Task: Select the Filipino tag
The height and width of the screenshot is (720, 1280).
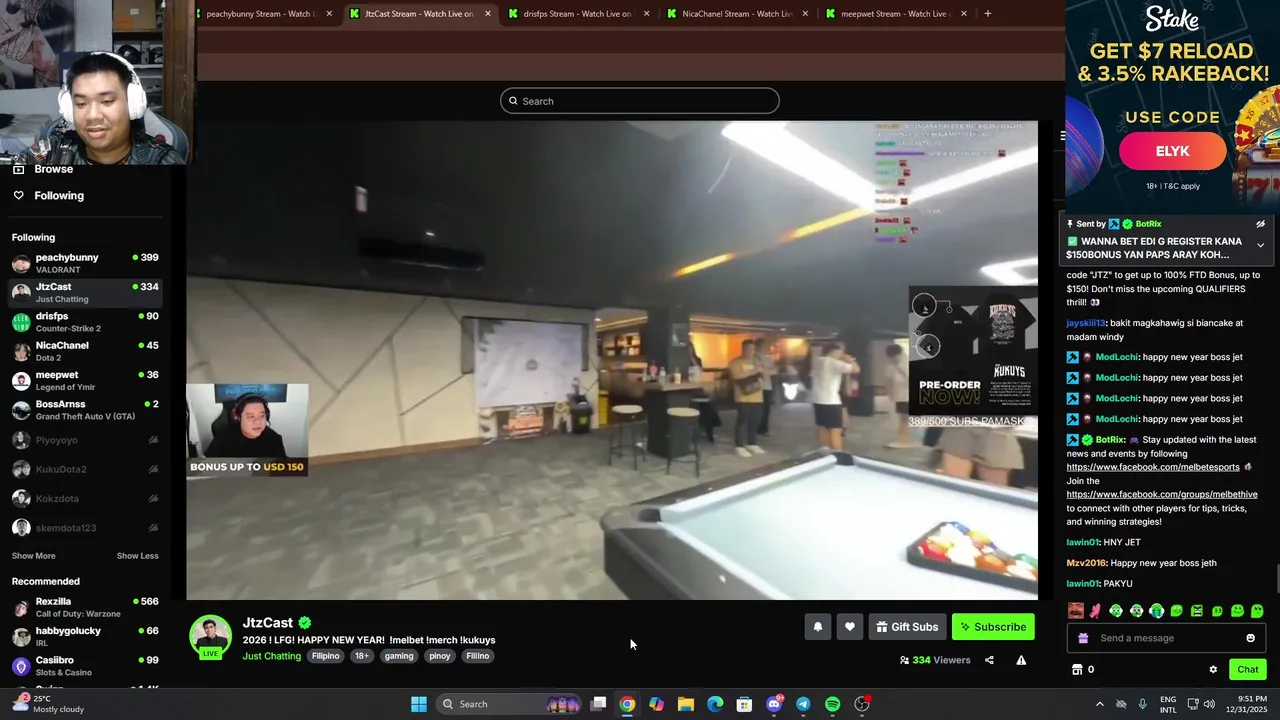Action: coord(325,656)
